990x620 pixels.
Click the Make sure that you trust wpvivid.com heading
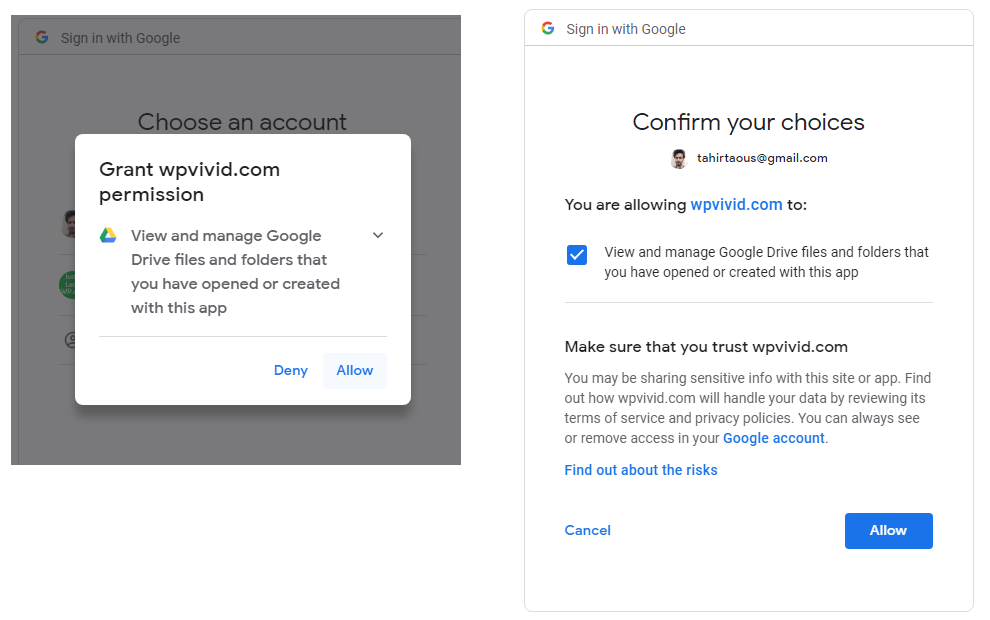coord(706,347)
